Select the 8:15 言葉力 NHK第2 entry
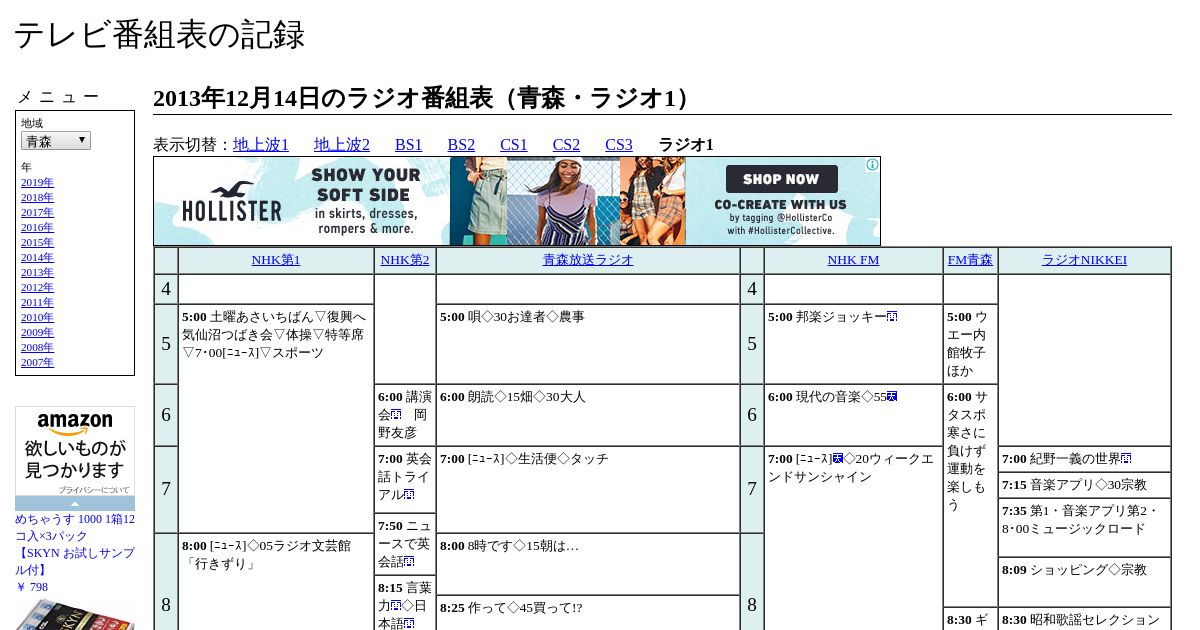The height and width of the screenshot is (630, 1200). click(x=405, y=603)
